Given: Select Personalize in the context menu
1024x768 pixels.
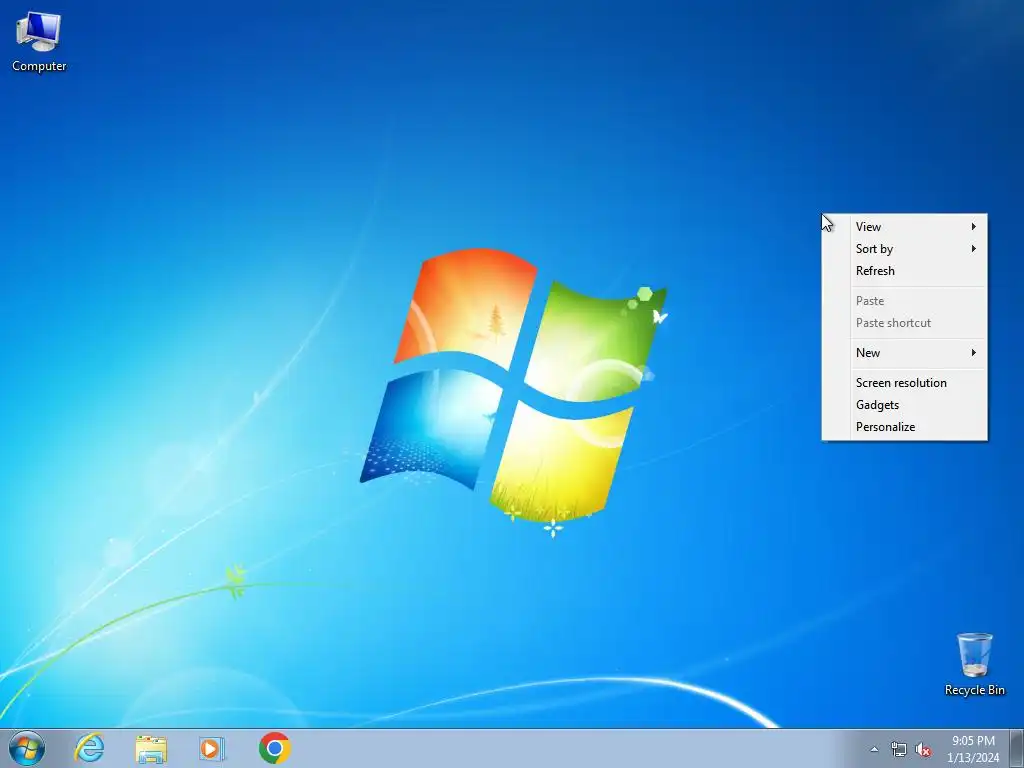Looking at the screenshot, I should point(904,427).
